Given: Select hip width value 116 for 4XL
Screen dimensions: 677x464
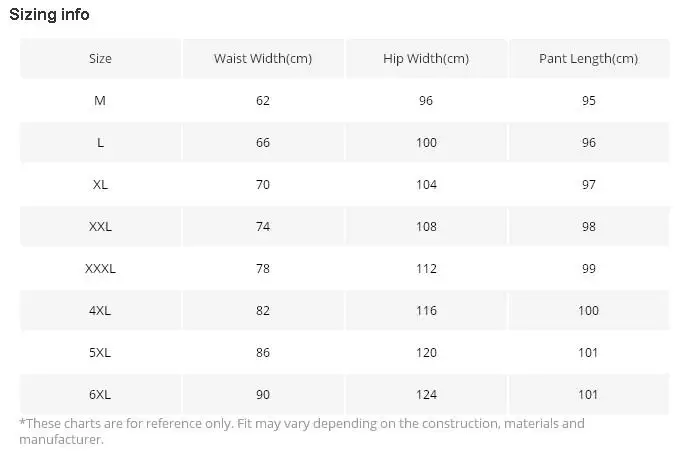Looking at the screenshot, I should coord(426,310).
